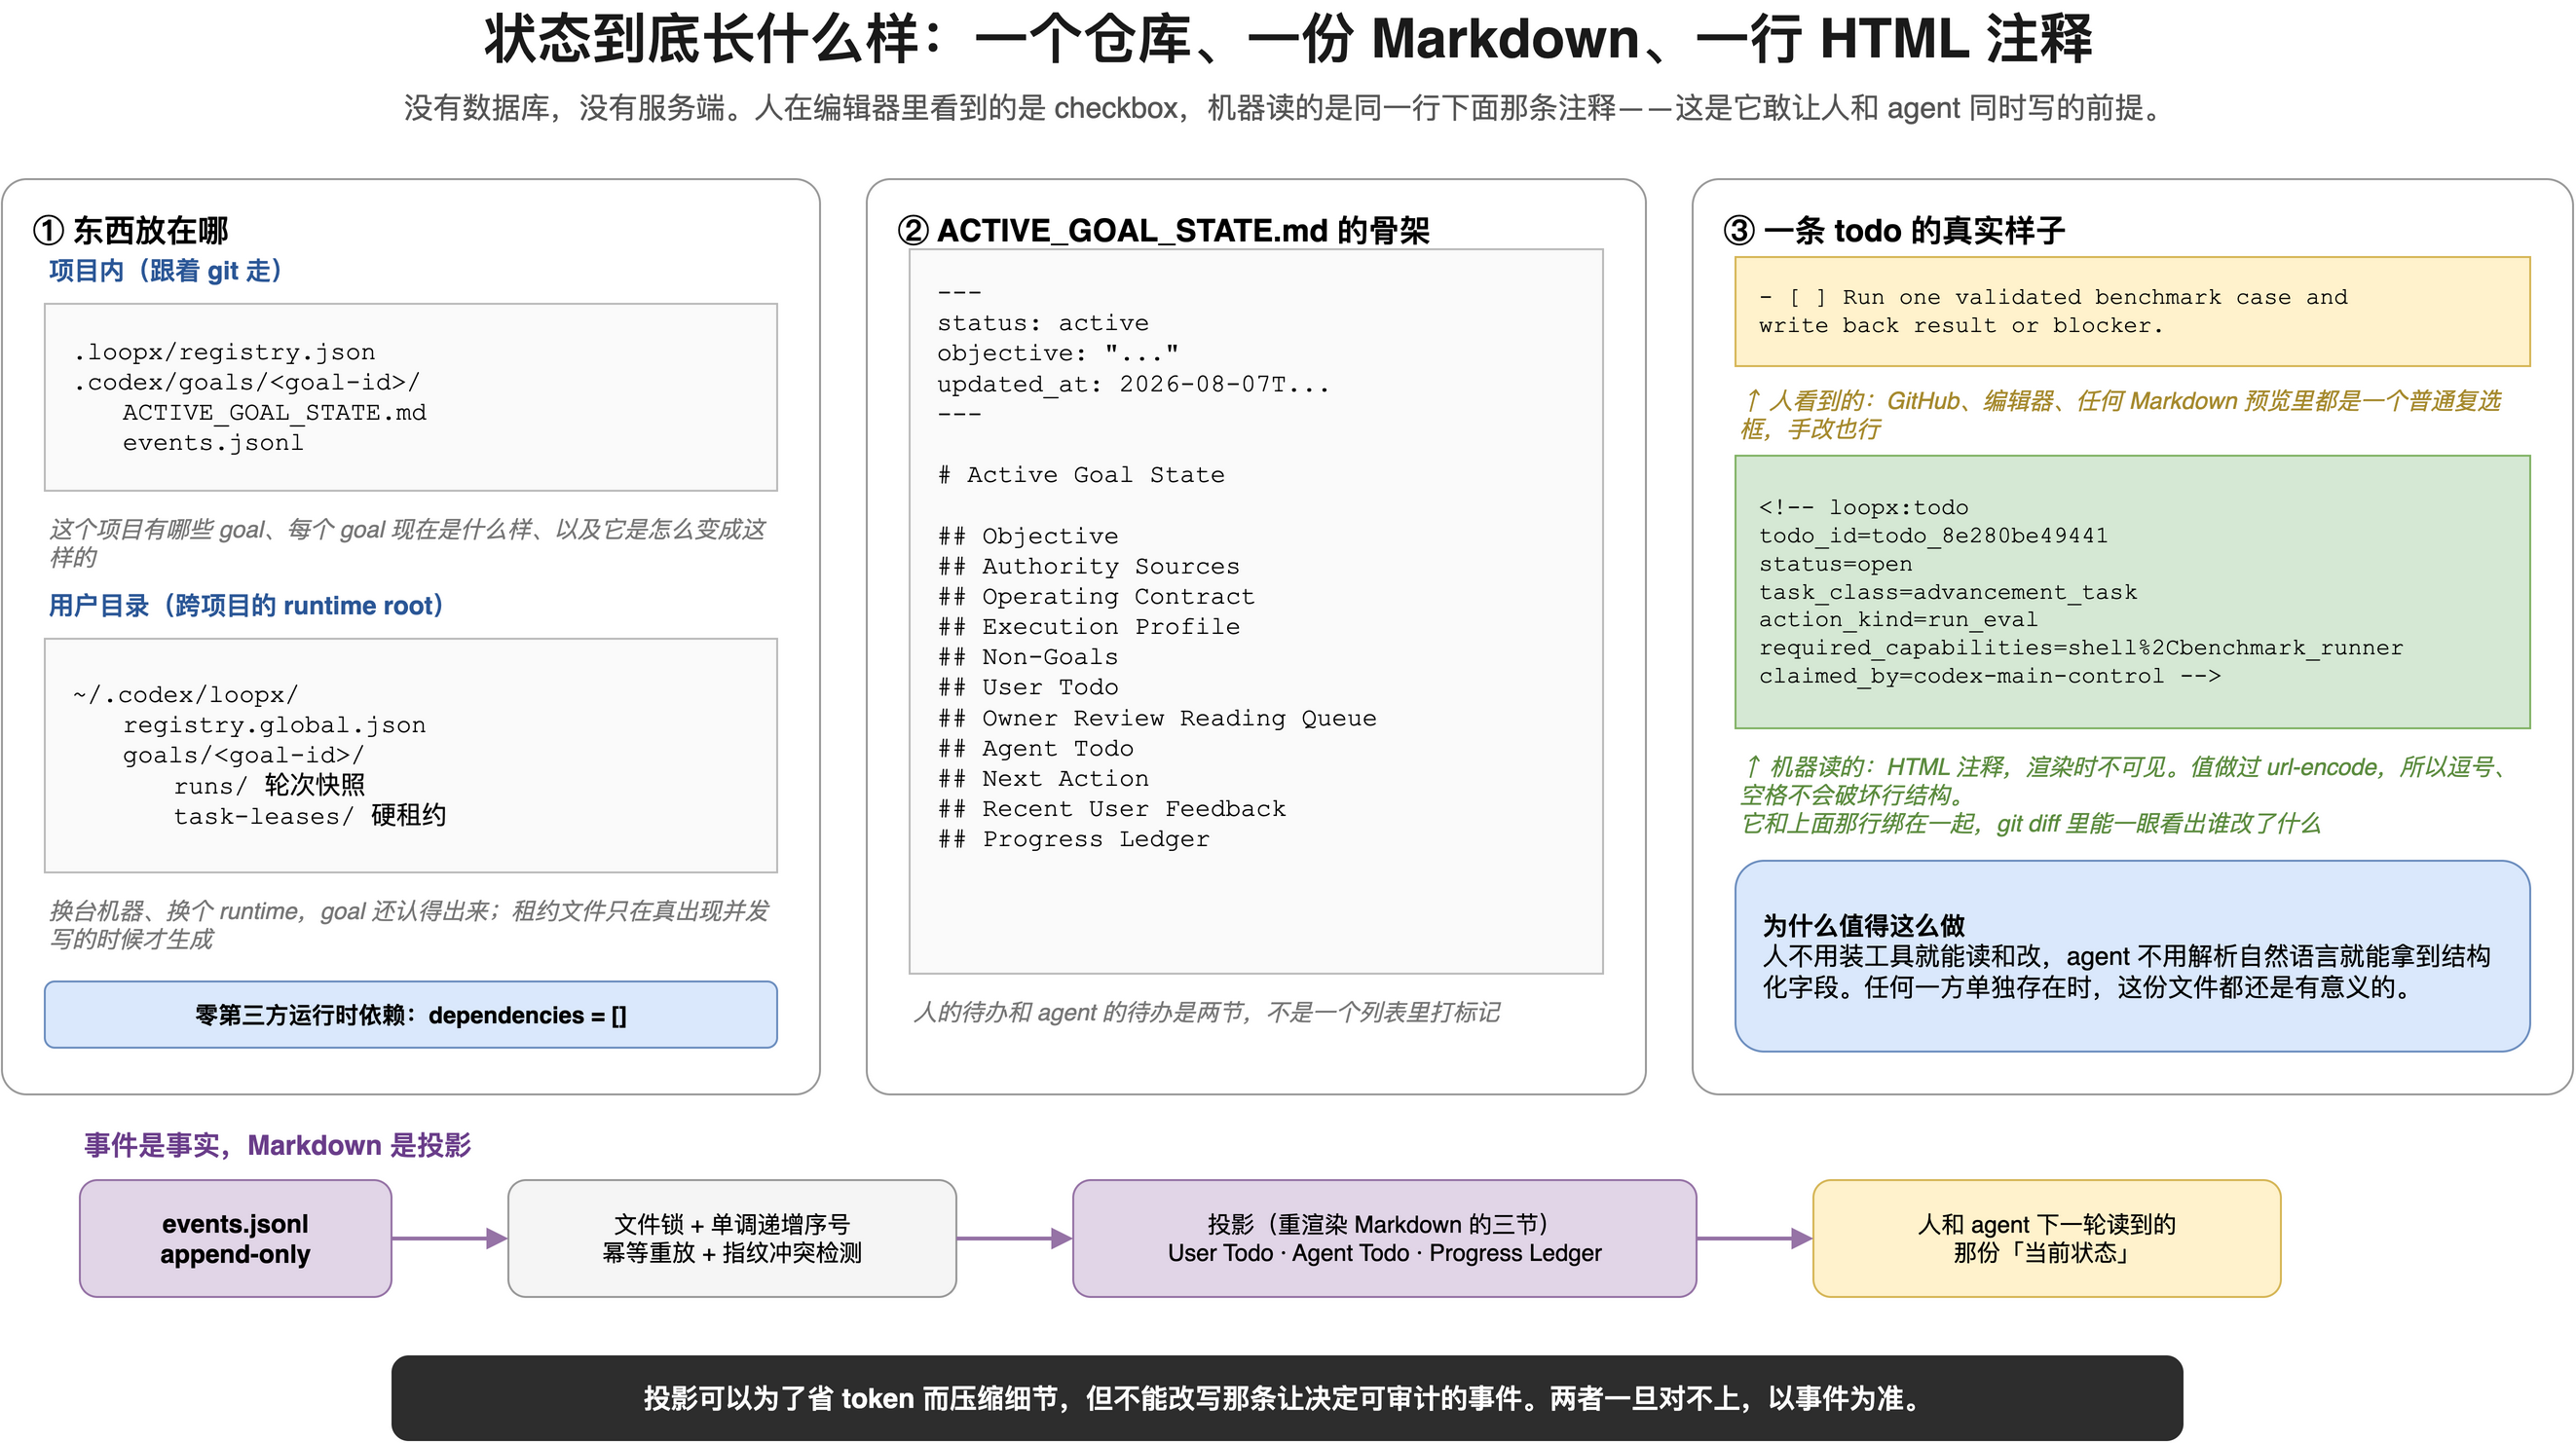The height and width of the screenshot is (1443, 2576).
Task: Click the '文件锁 + 单调递增序号' gray box
Action: click(x=732, y=1239)
